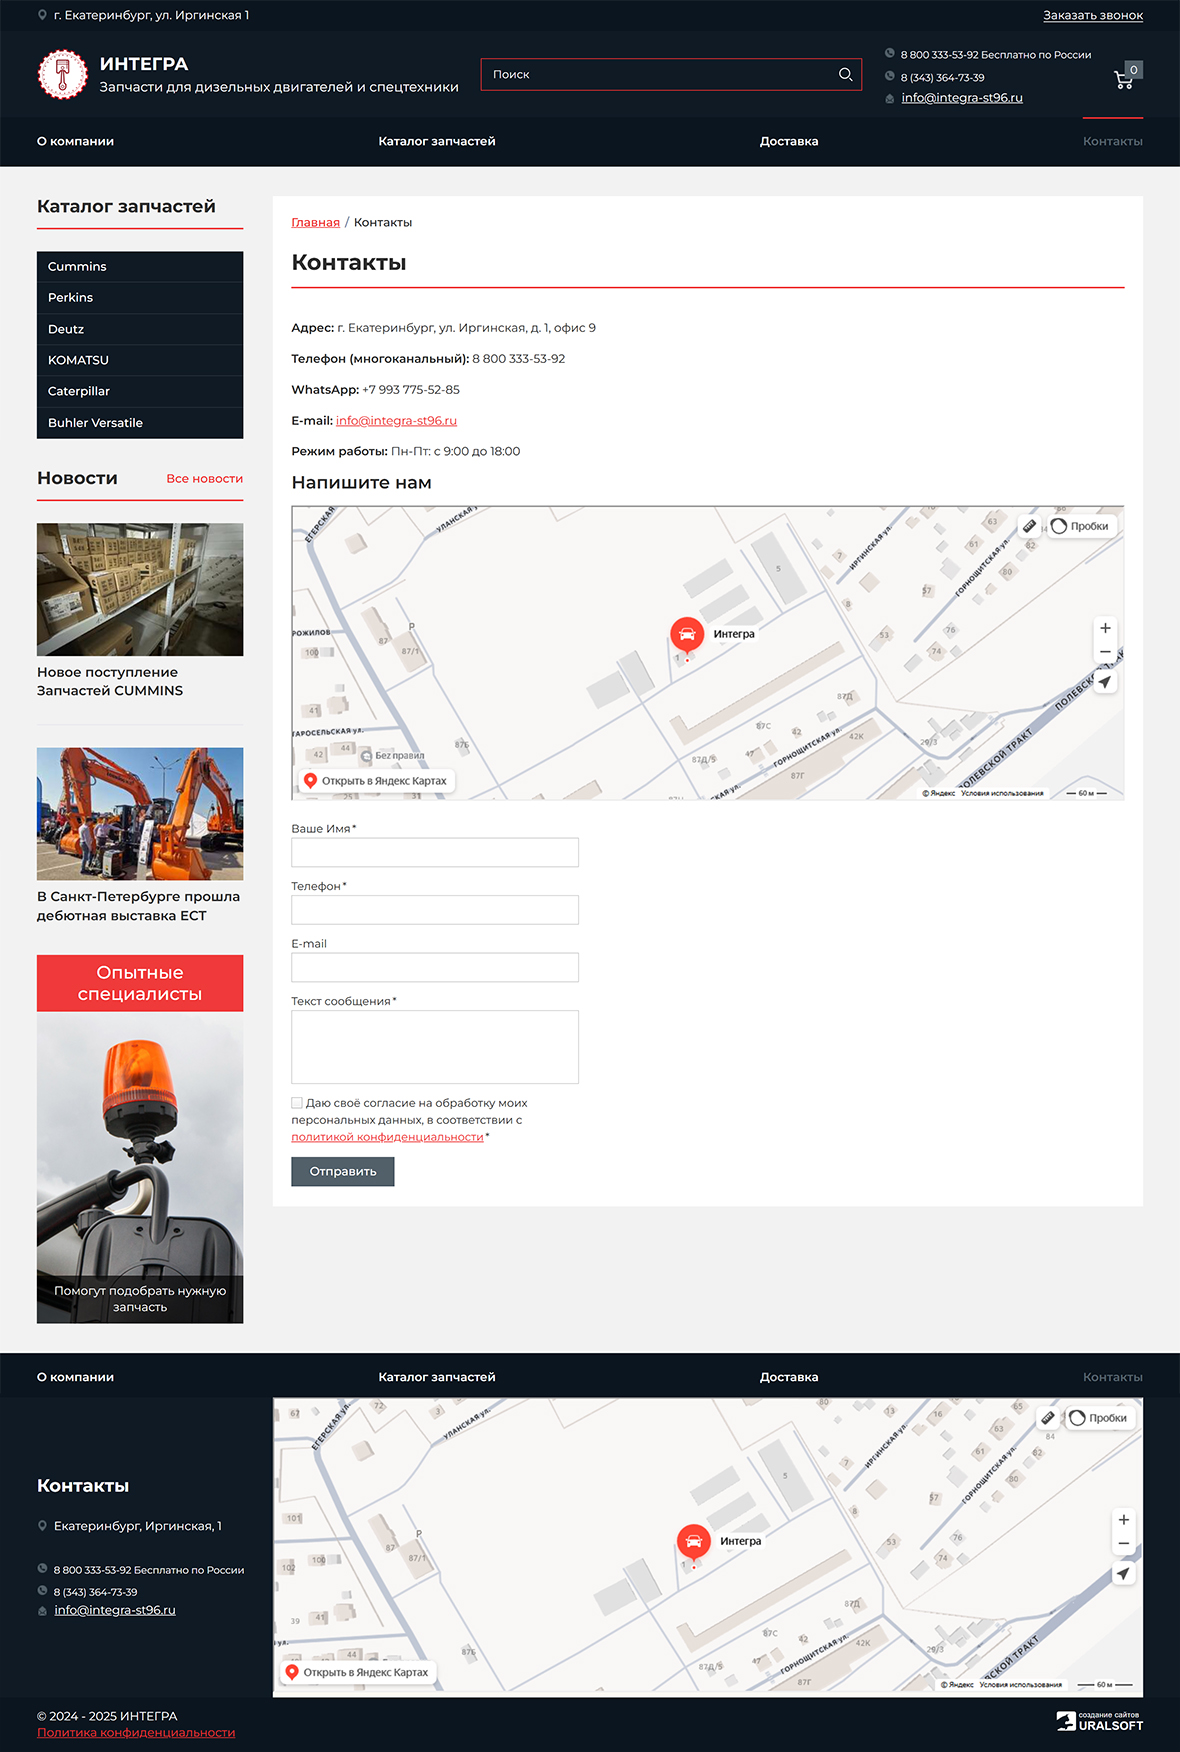Open Доставка in top navigation
The width and height of the screenshot is (1180, 1752).
788,141
